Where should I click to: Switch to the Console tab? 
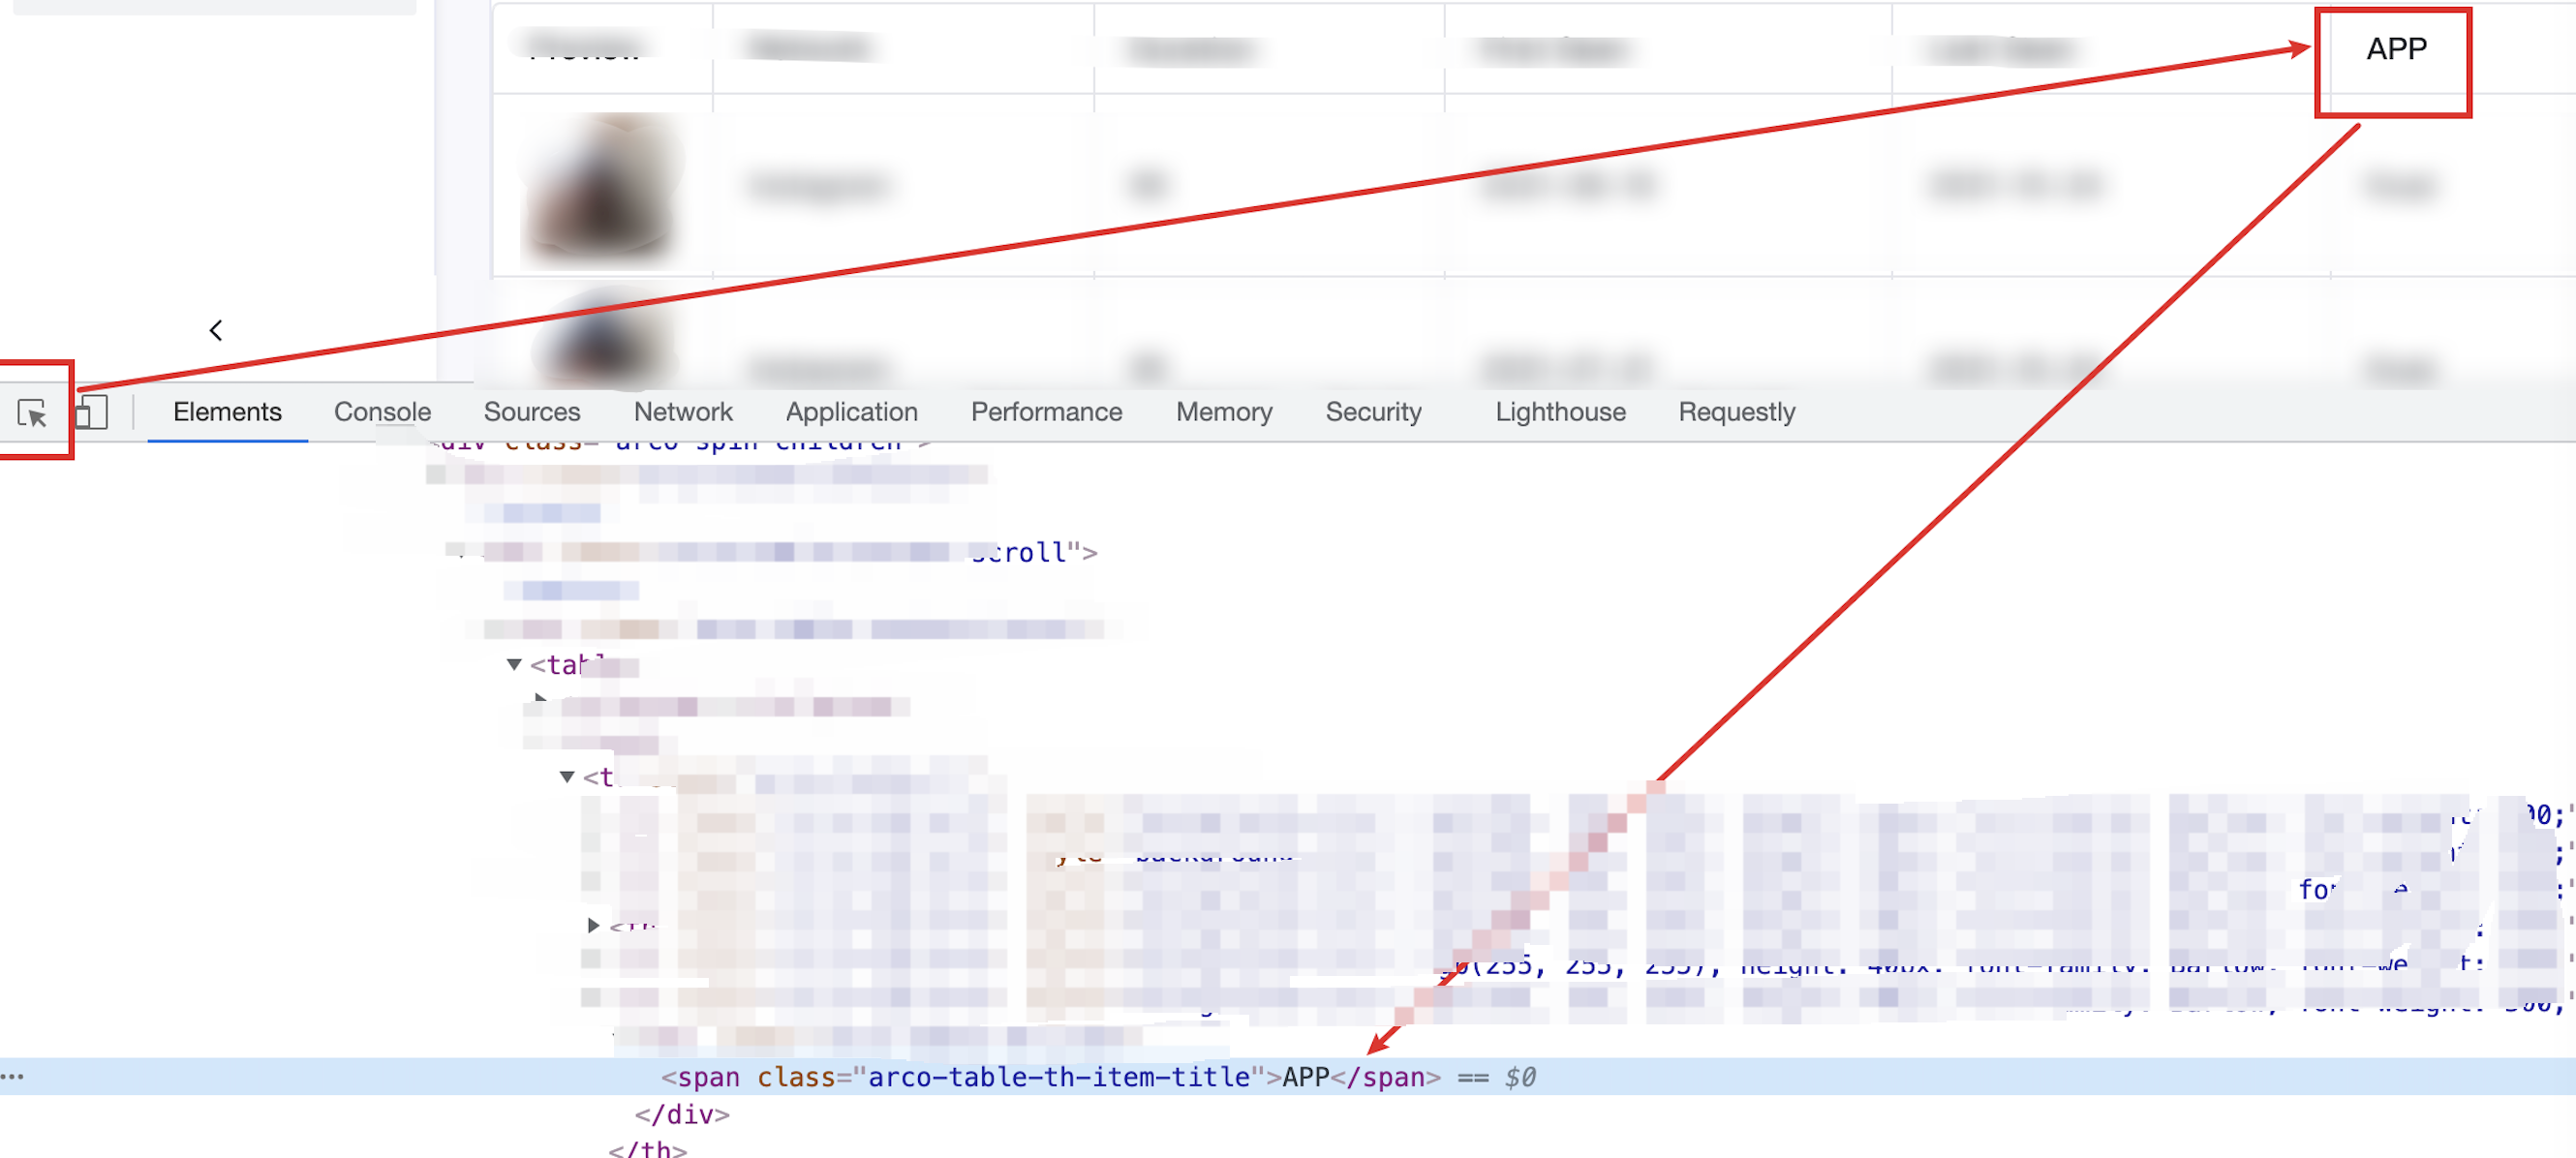pos(382,412)
